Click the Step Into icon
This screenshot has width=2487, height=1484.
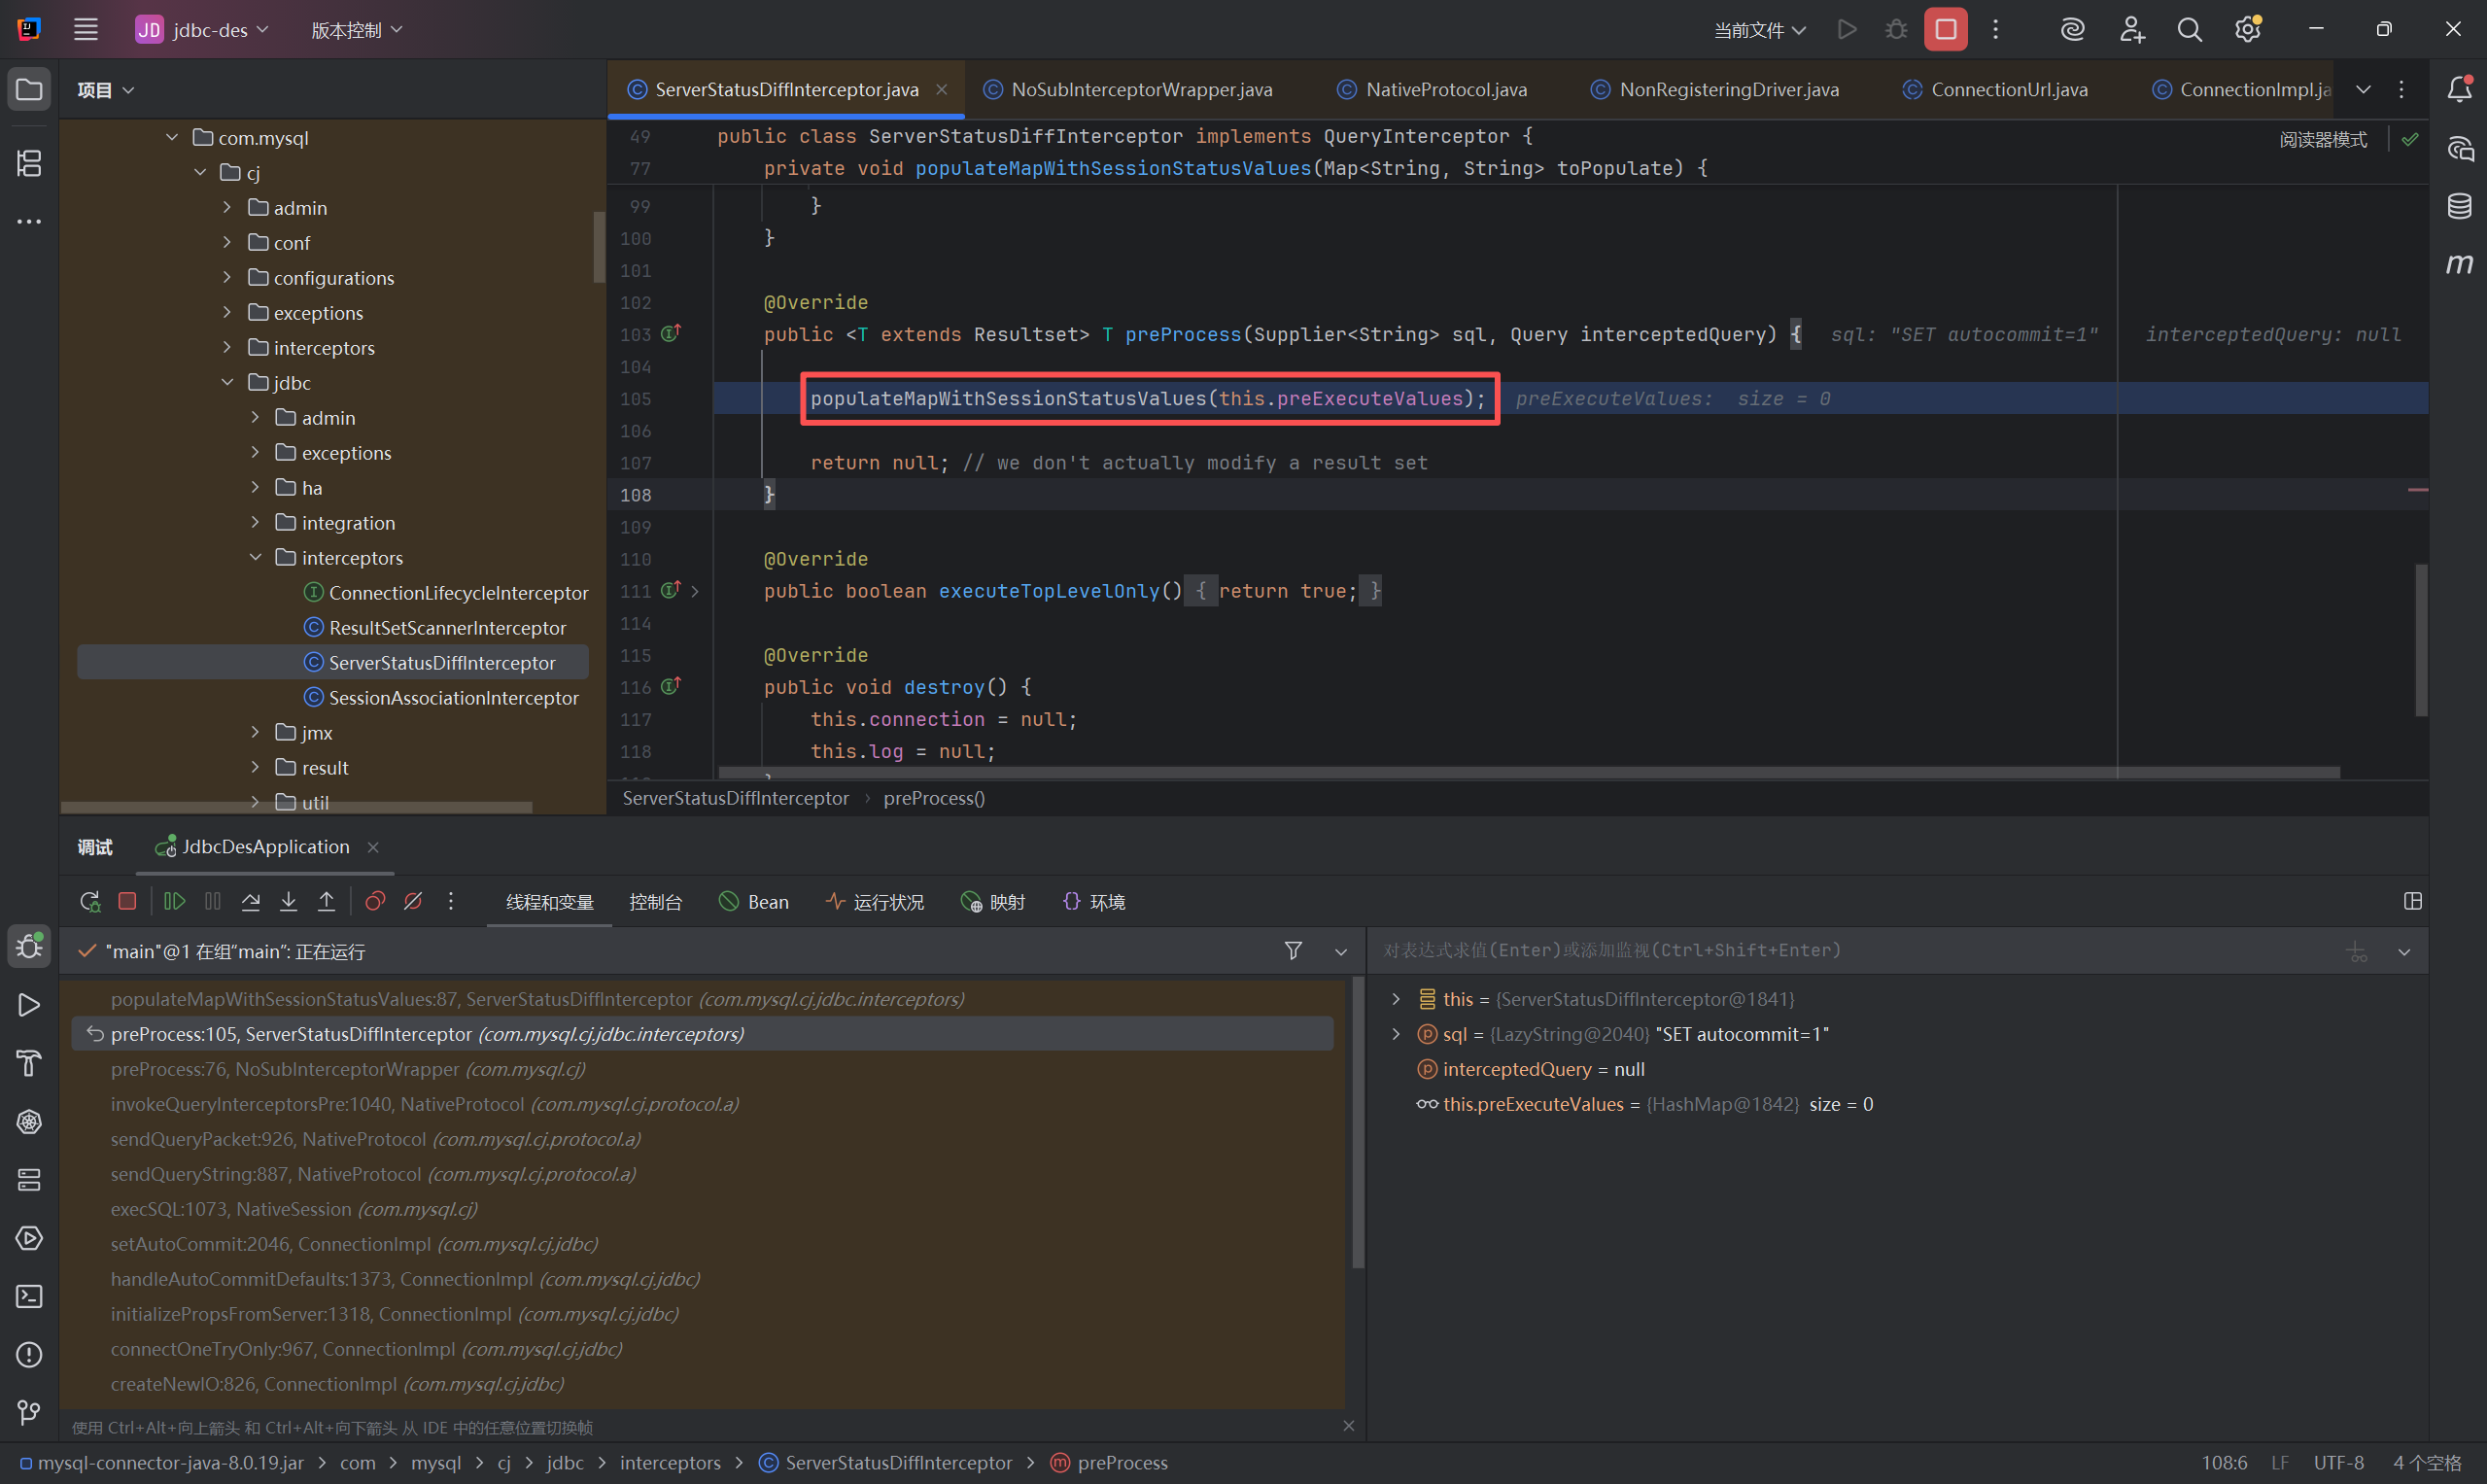(x=288, y=902)
